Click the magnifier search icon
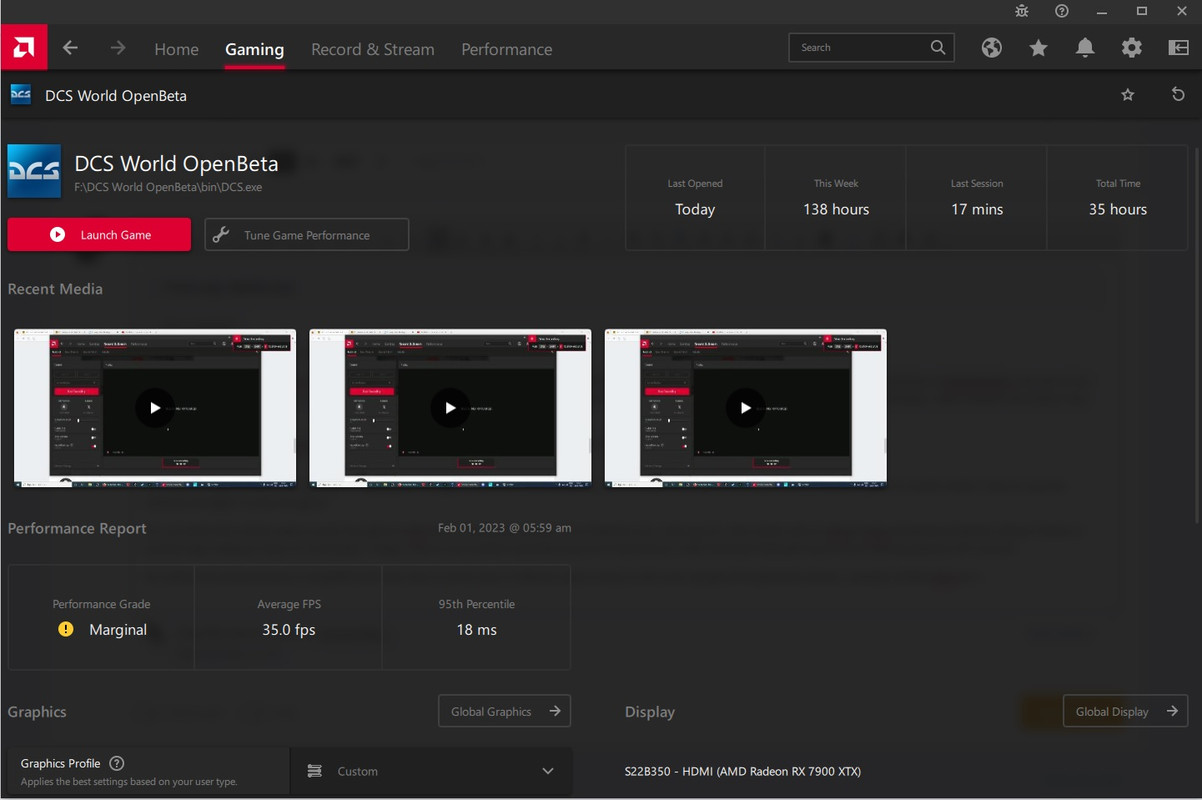Viewport: 1202px width, 800px height. (x=938, y=47)
